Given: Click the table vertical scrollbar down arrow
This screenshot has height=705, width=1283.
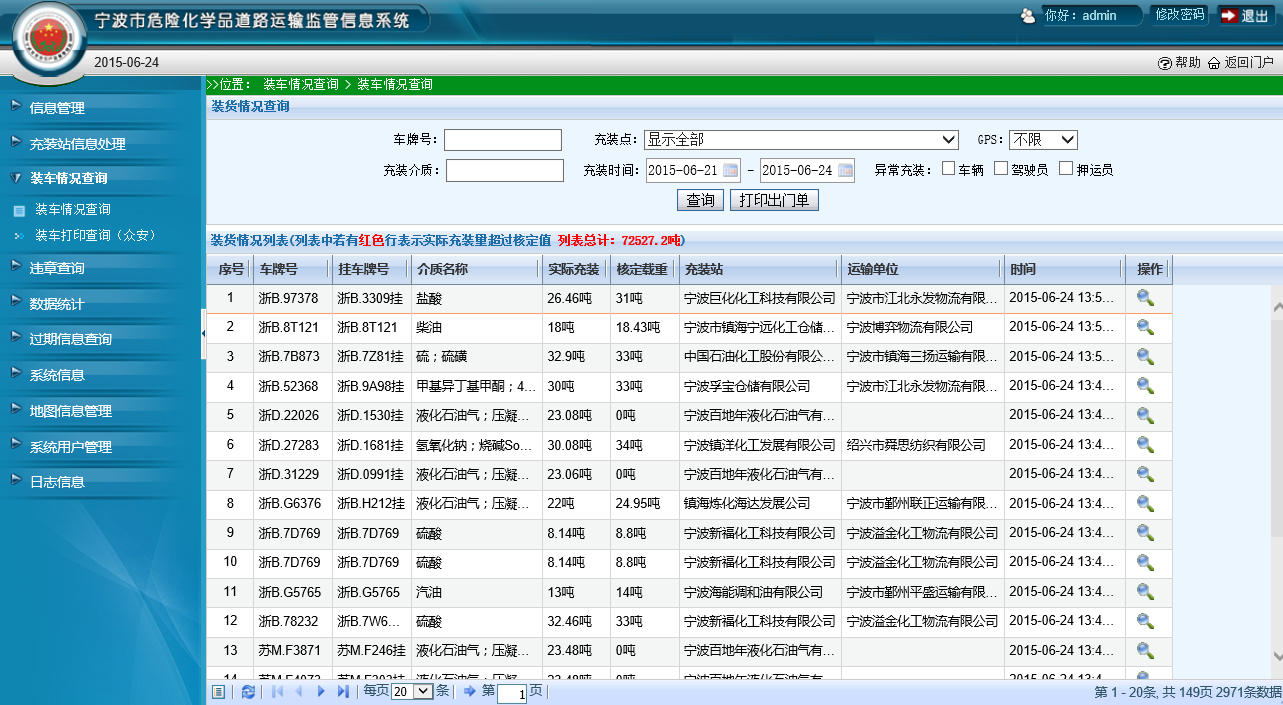Looking at the screenshot, I should click(1277, 656).
